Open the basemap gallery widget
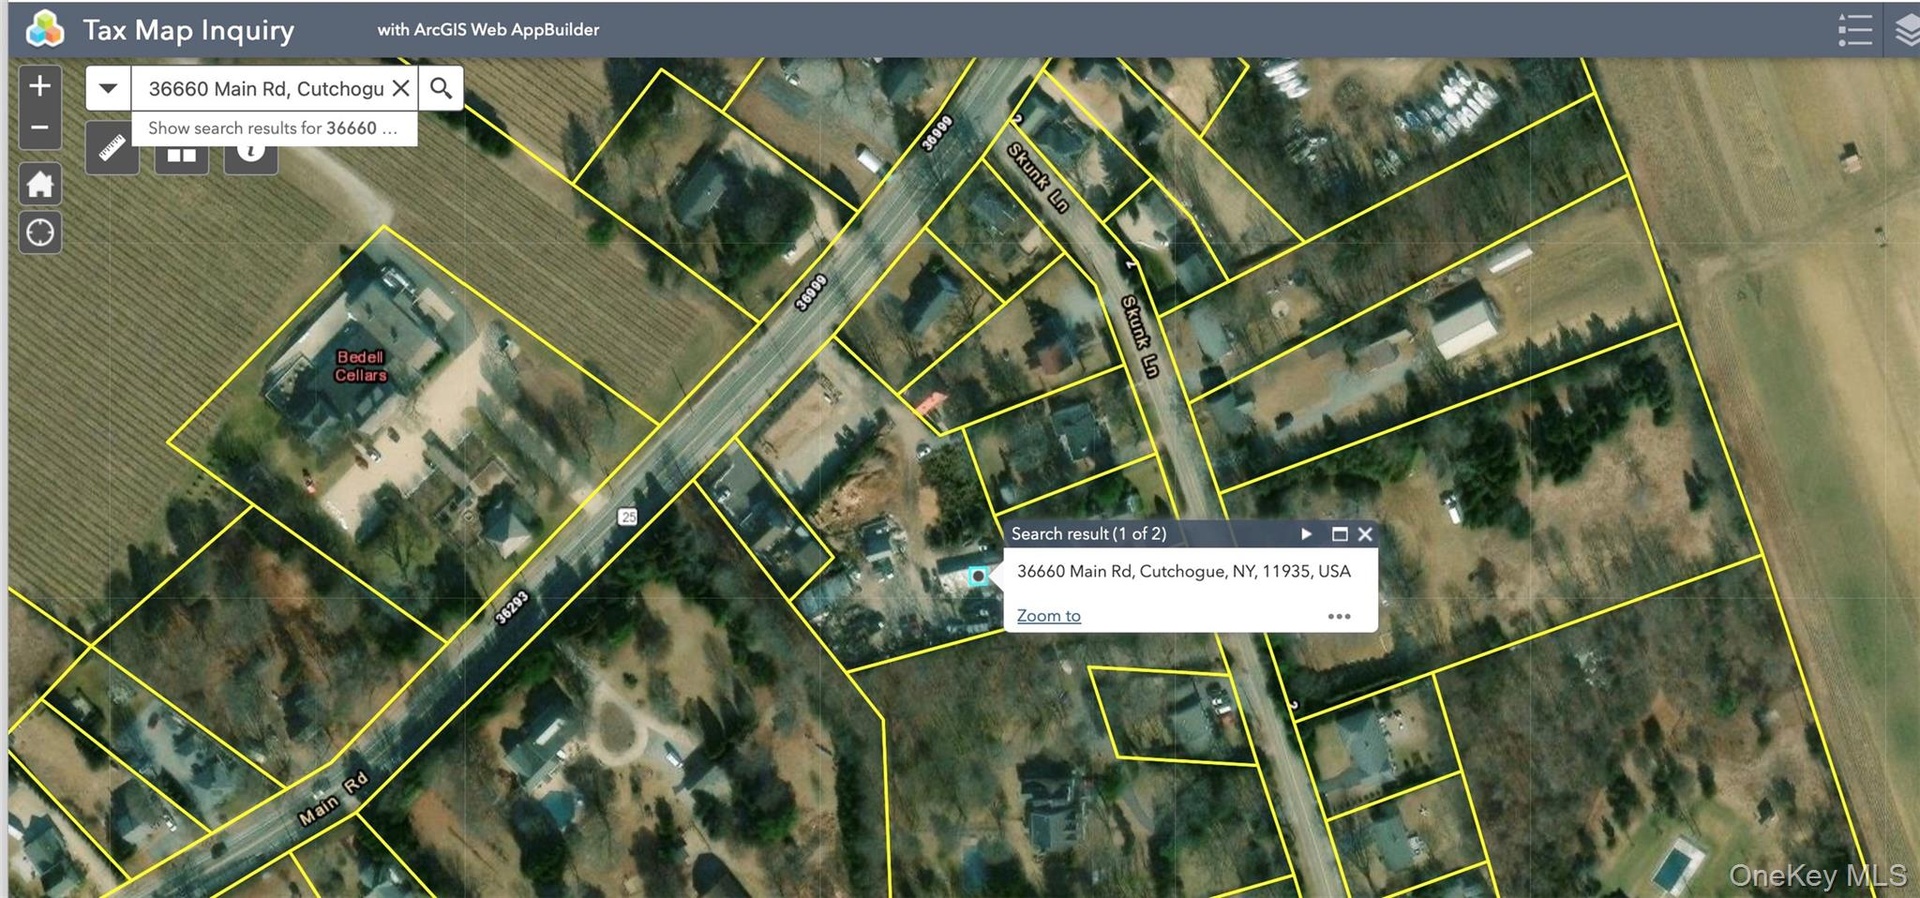The height and width of the screenshot is (898, 1920). tap(181, 155)
